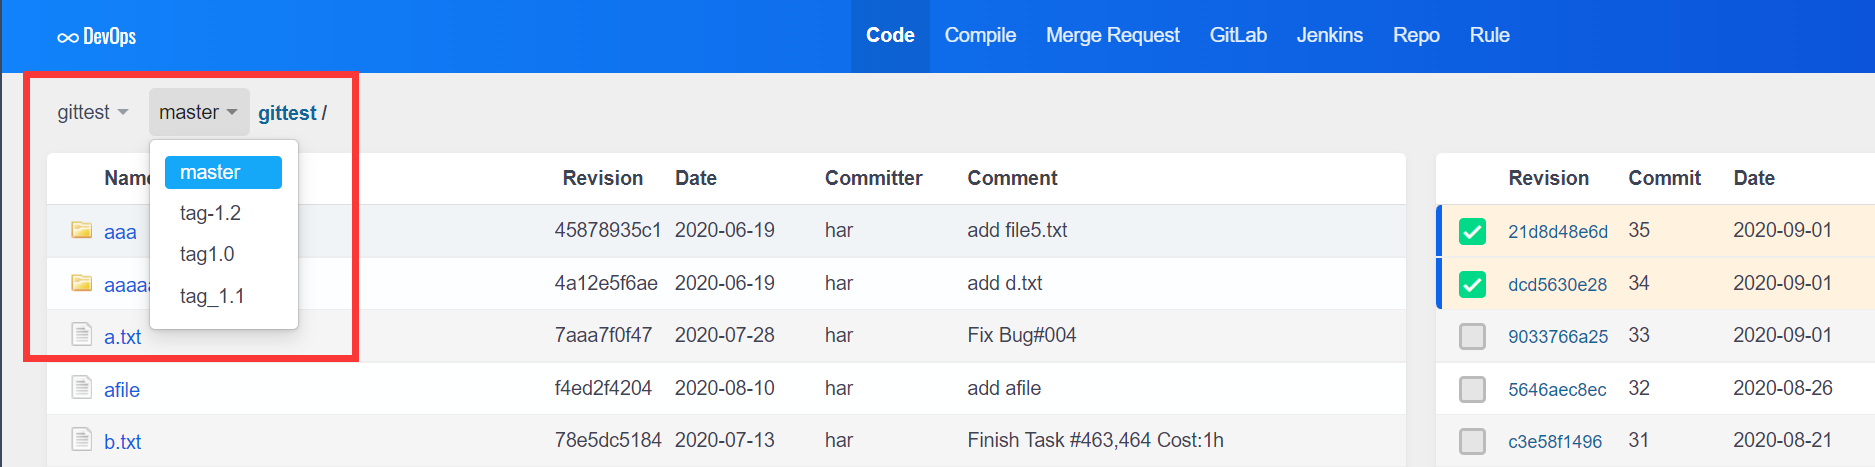Collapse the master branch dropdown
1875x467 pixels.
coord(199,112)
